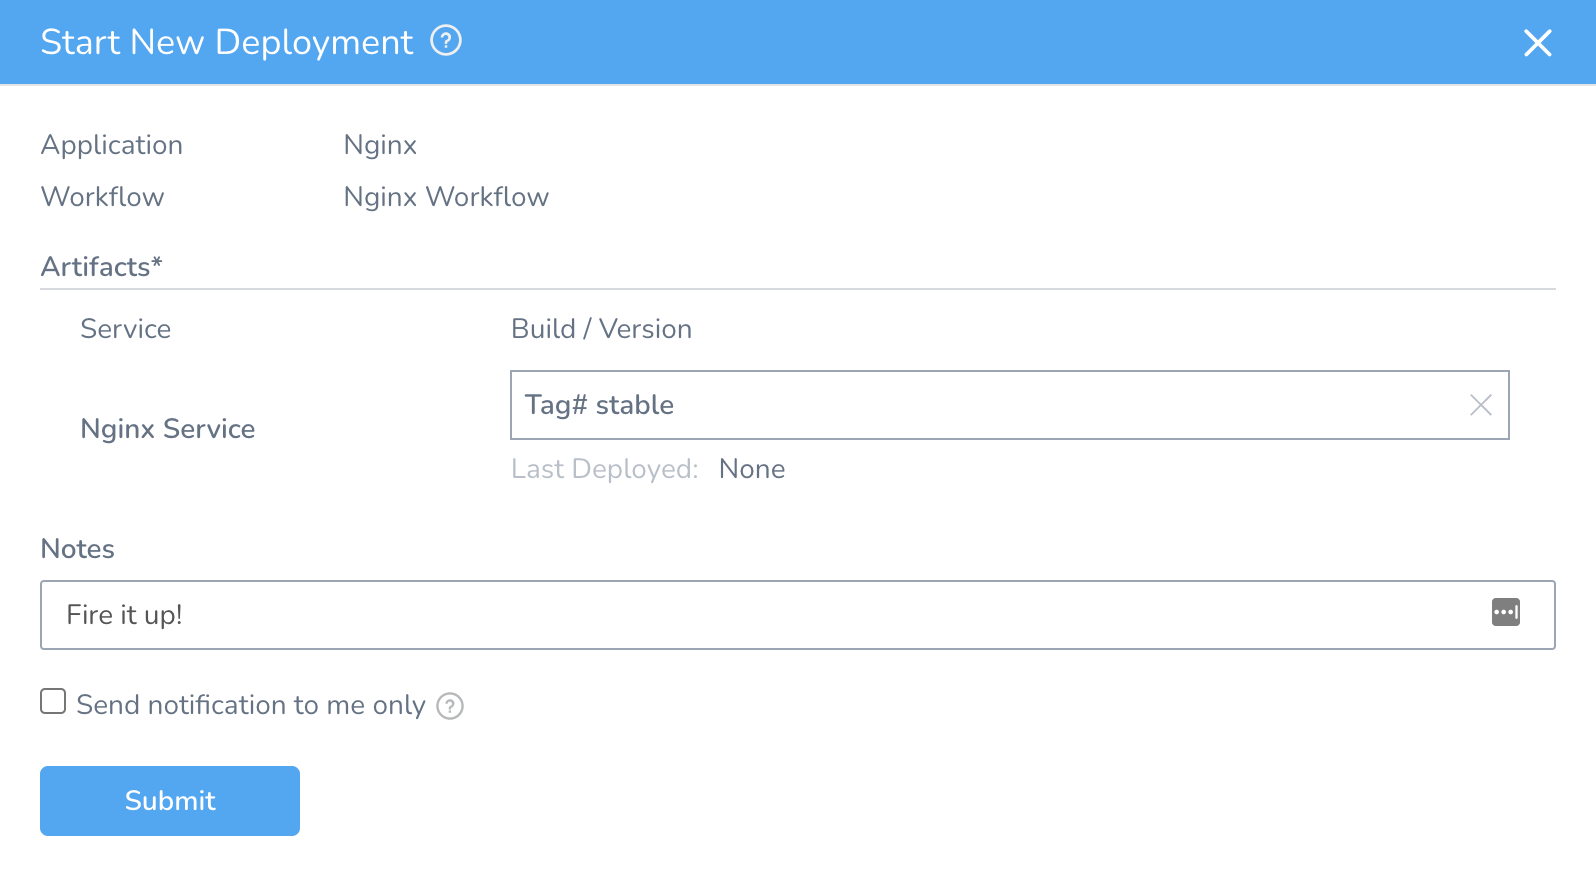Select the Artifacts section header
The image size is (1596, 876).
101,266
